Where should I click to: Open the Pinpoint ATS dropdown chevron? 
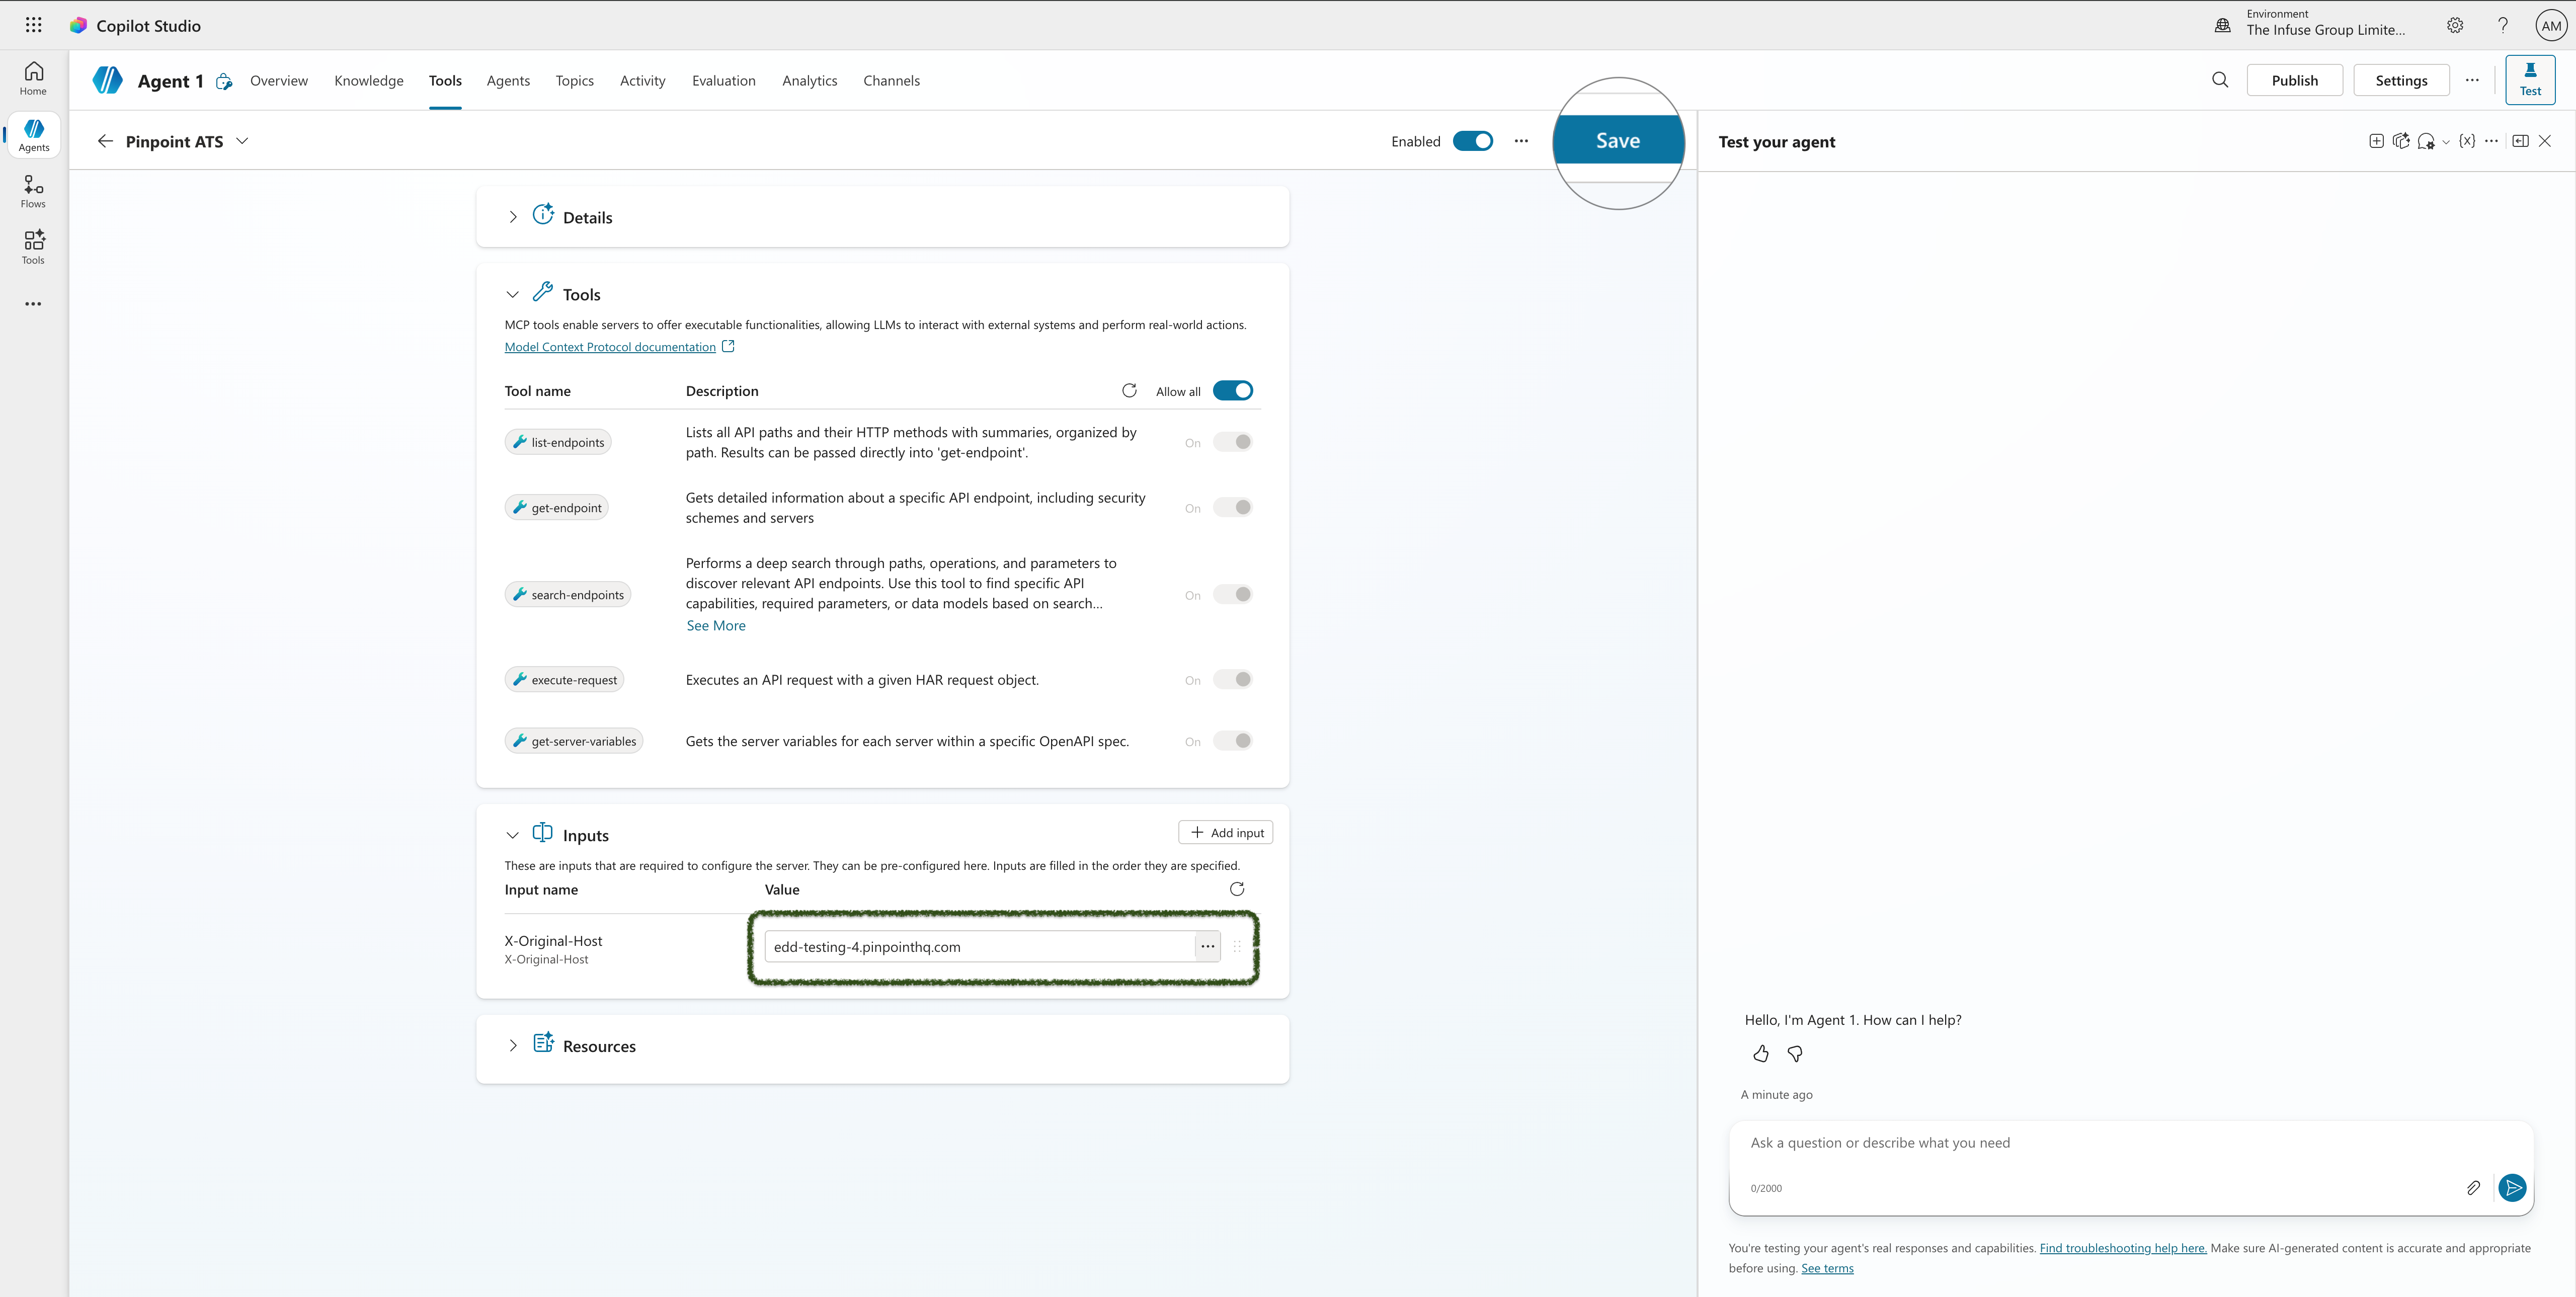pyautogui.click(x=242, y=141)
